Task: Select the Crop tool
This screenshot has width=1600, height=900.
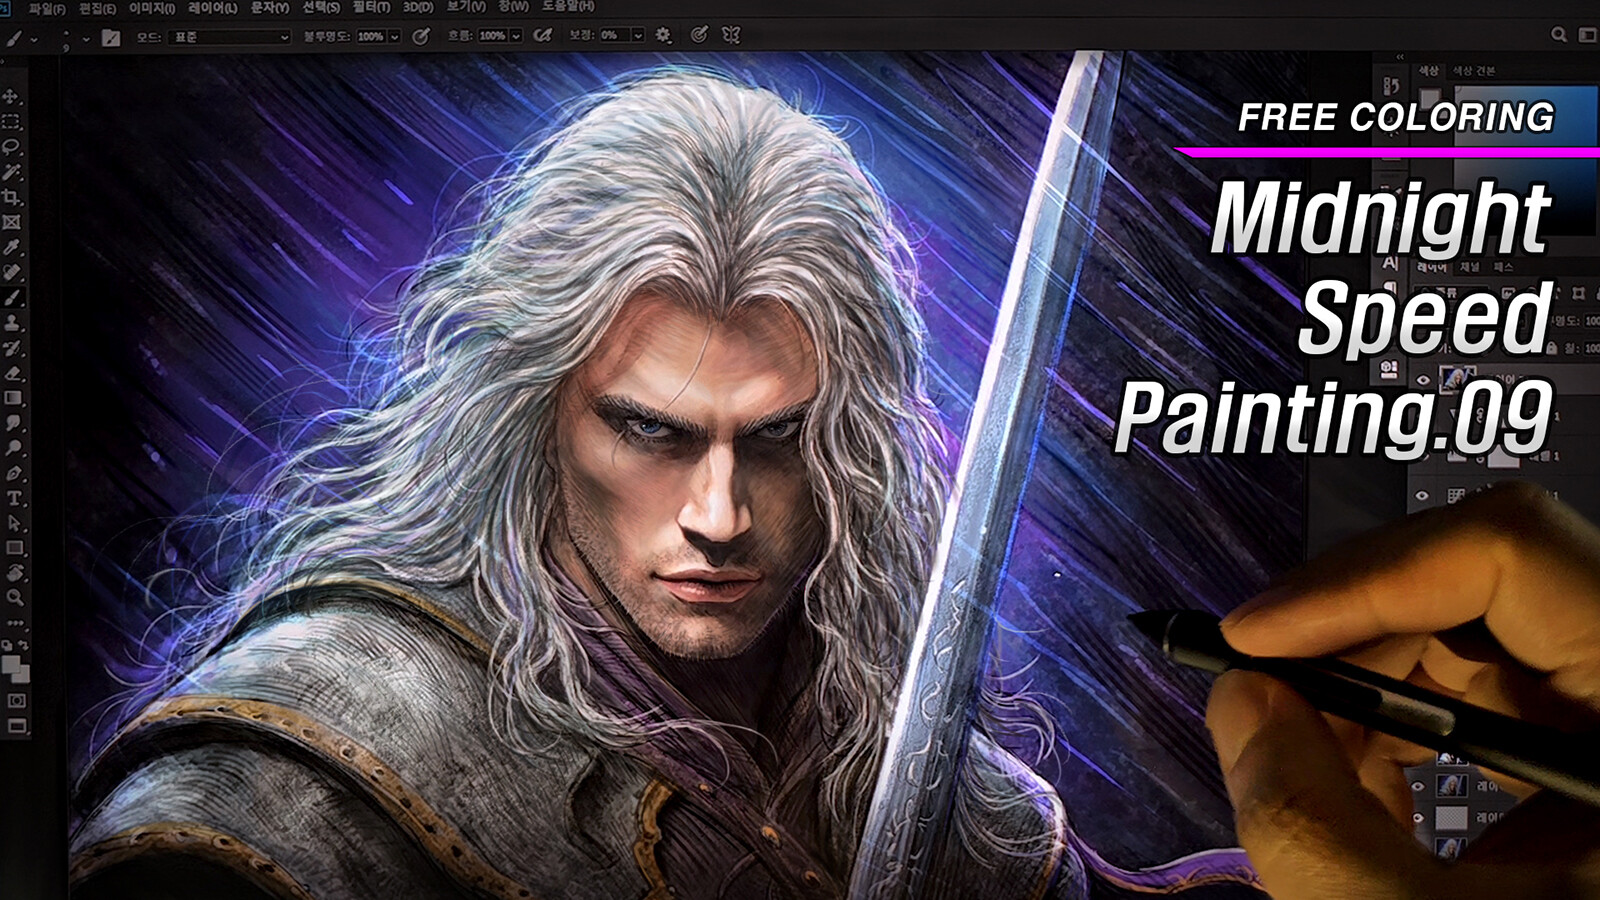Action: coord(12,197)
